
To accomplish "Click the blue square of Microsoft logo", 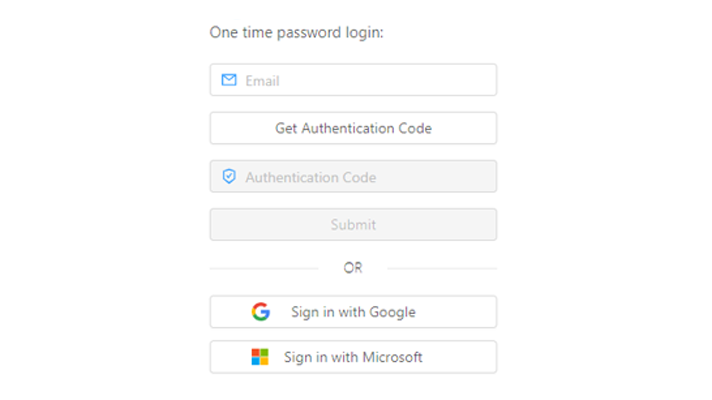I will (256, 361).
